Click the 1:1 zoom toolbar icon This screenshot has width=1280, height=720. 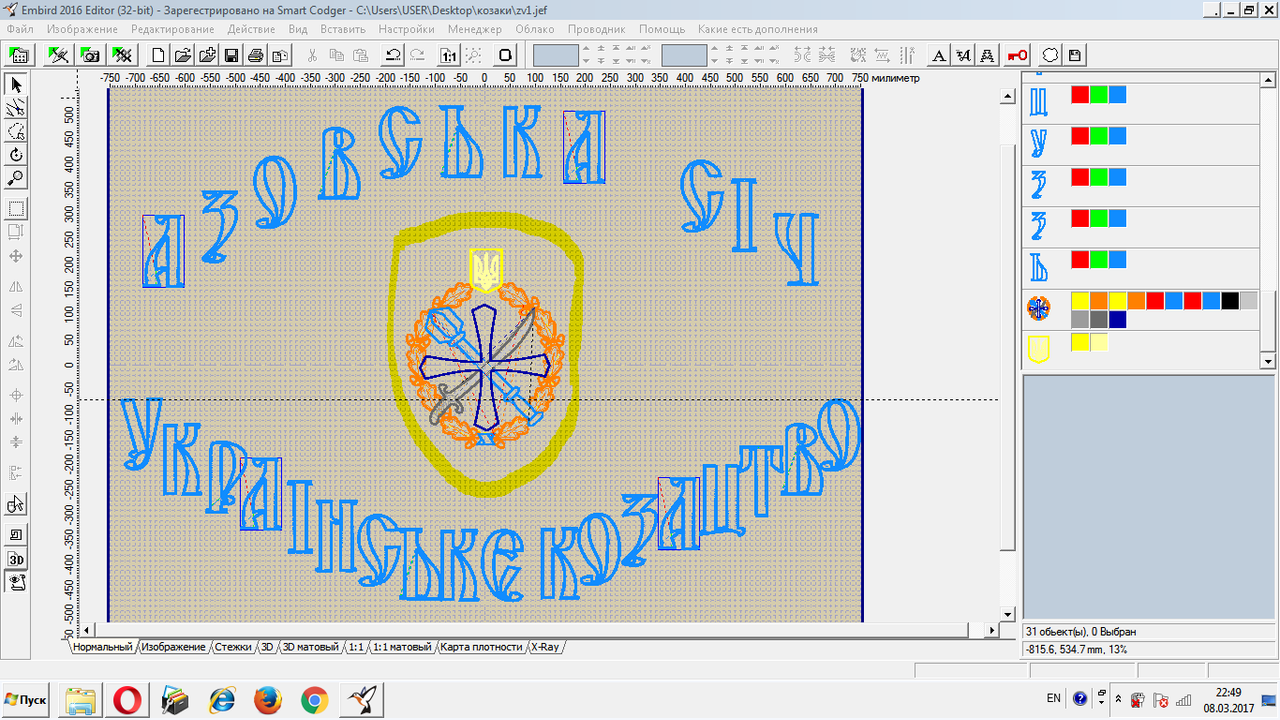tap(448, 55)
